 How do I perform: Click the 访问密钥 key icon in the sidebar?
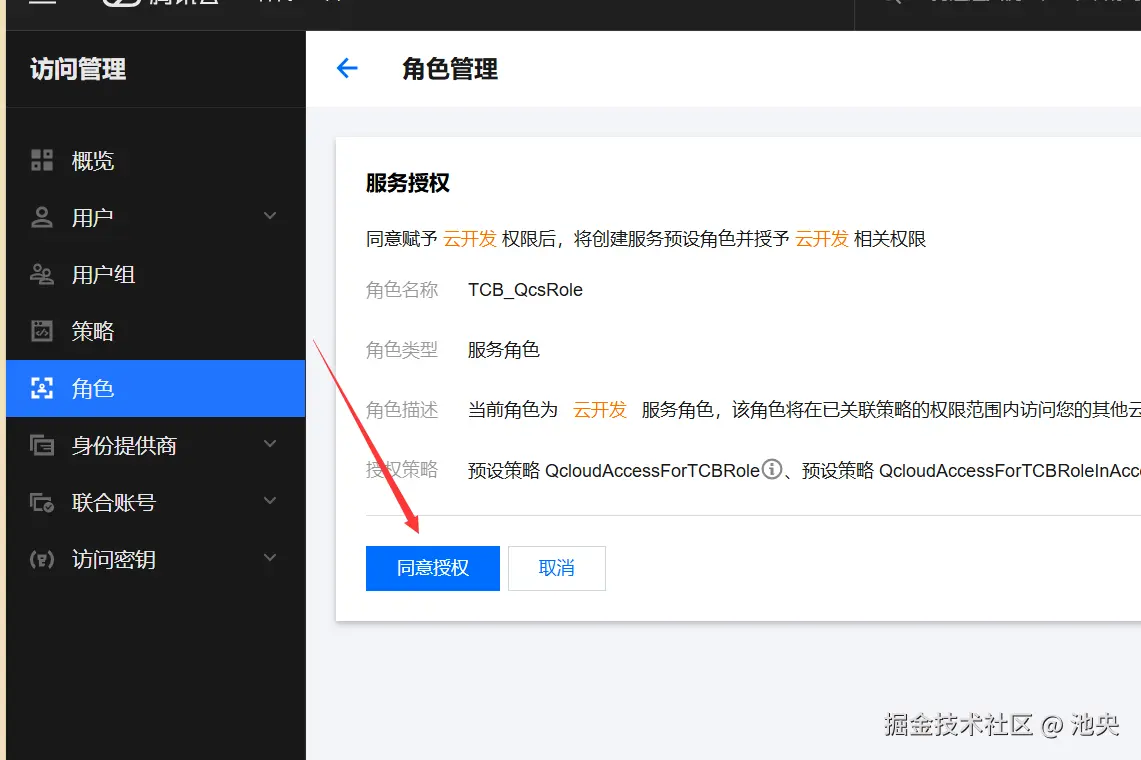coord(42,559)
